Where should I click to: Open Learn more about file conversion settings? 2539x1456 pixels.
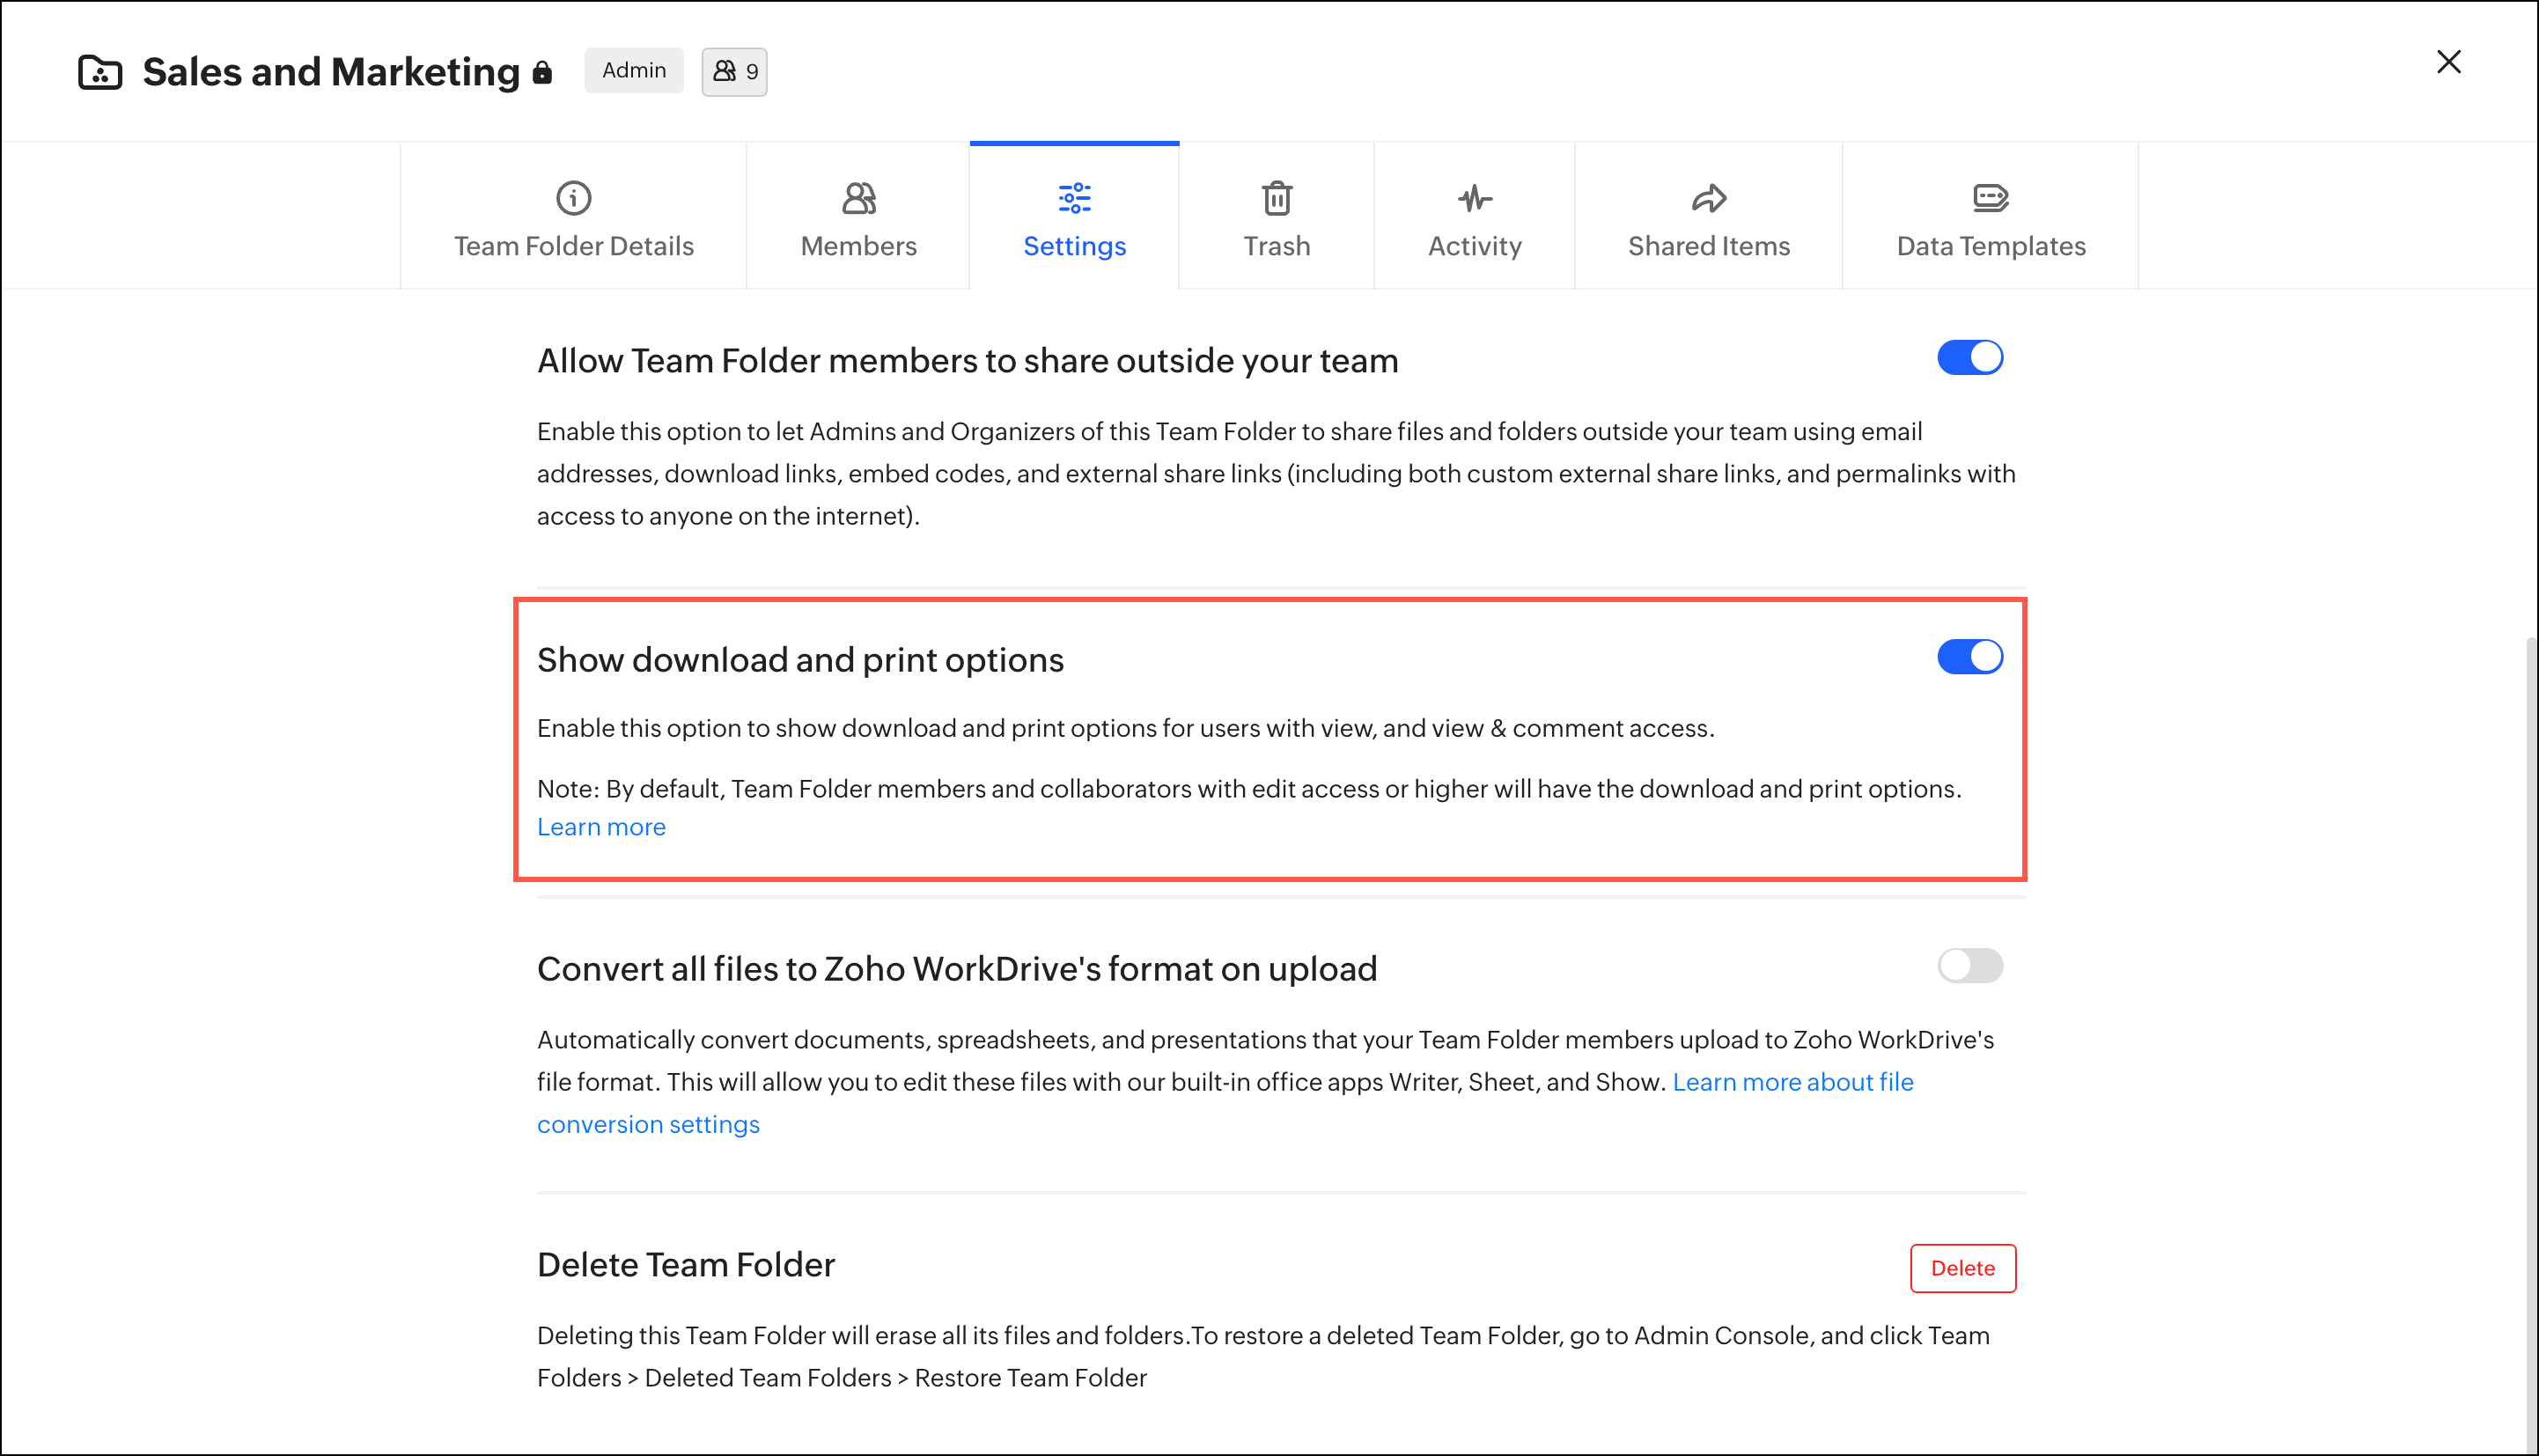tap(1792, 1082)
